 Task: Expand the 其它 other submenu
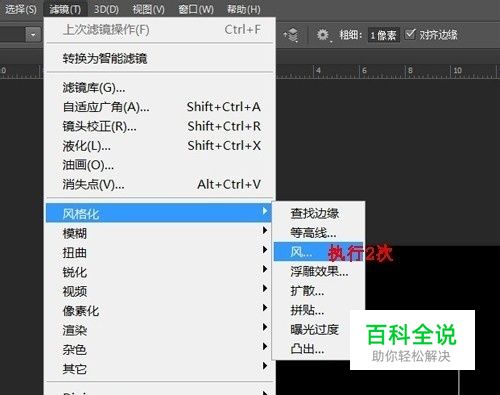click(160, 368)
